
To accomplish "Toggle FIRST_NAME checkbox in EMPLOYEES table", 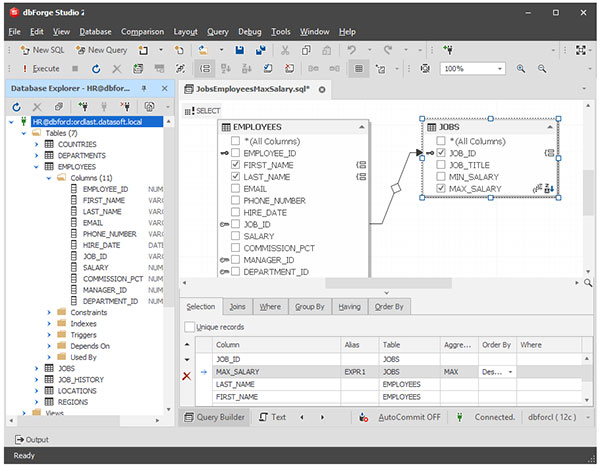I will (x=235, y=165).
